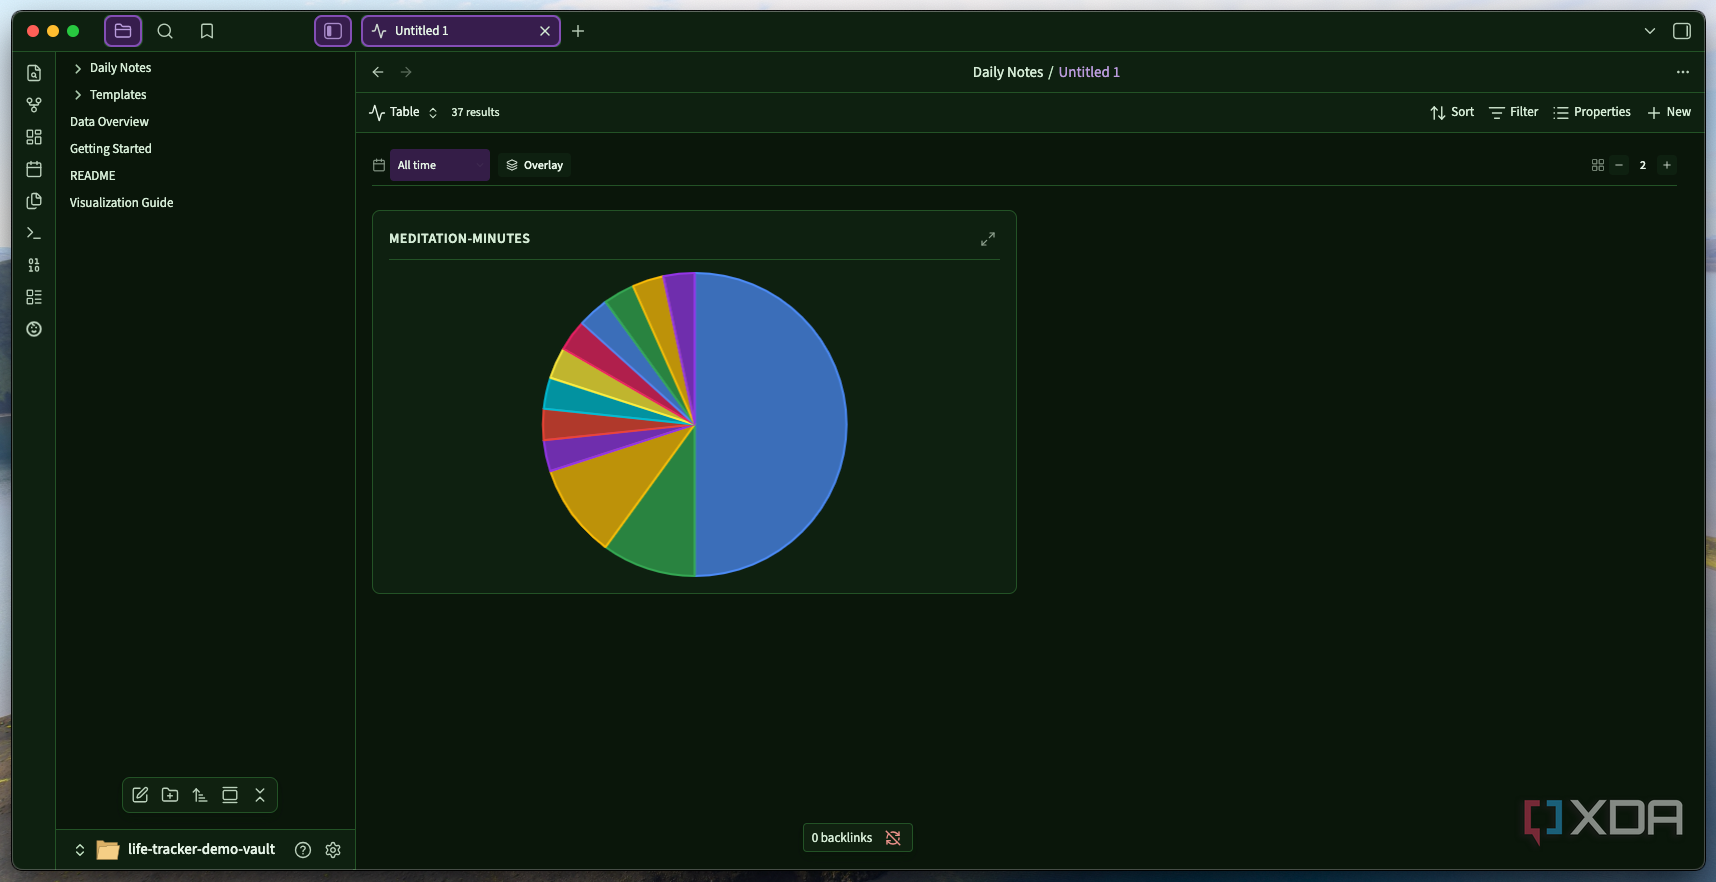Open the help icon beside the vault name
This screenshot has height=882, width=1716.
[x=303, y=850]
